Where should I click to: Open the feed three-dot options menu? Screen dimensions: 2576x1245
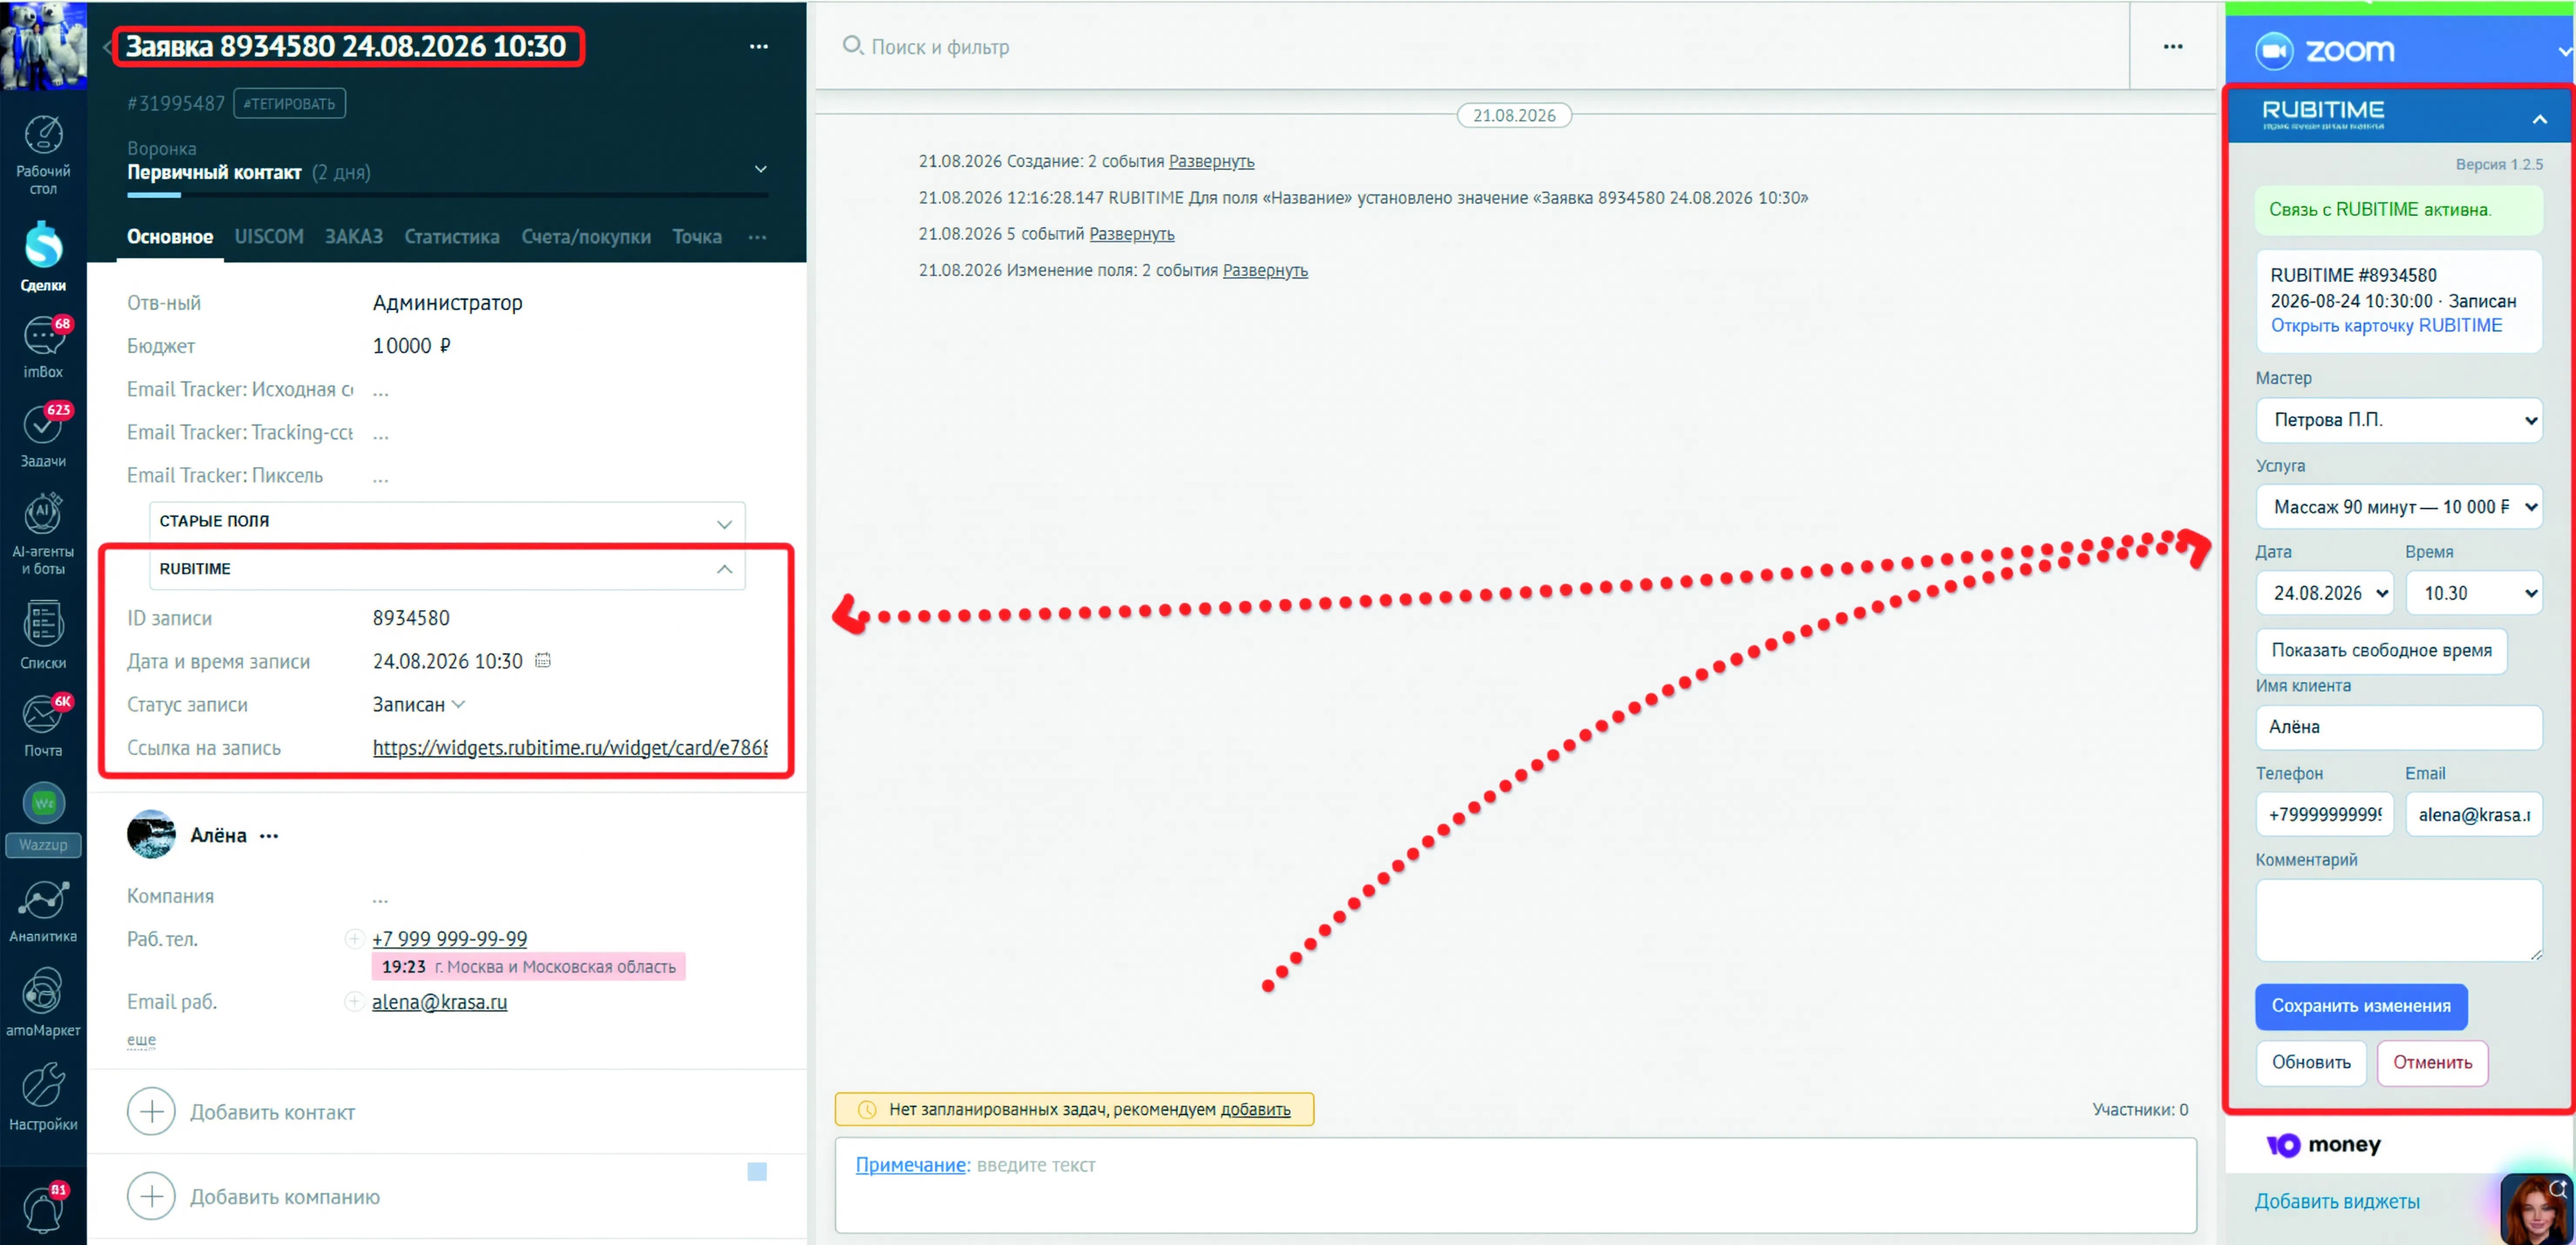point(2172,46)
